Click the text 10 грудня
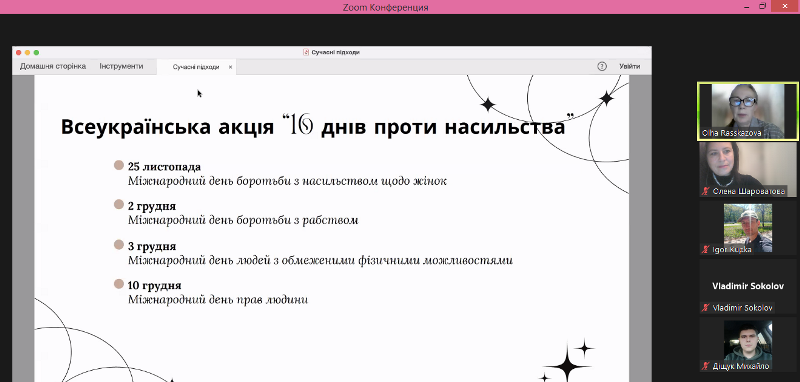 coord(155,285)
